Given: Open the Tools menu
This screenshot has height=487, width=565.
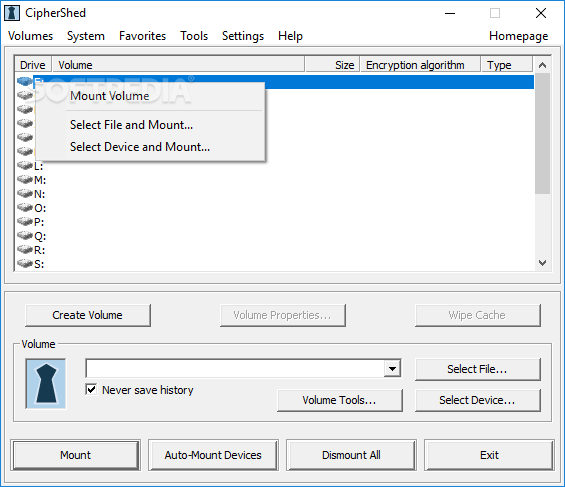Looking at the screenshot, I should pos(194,36).
